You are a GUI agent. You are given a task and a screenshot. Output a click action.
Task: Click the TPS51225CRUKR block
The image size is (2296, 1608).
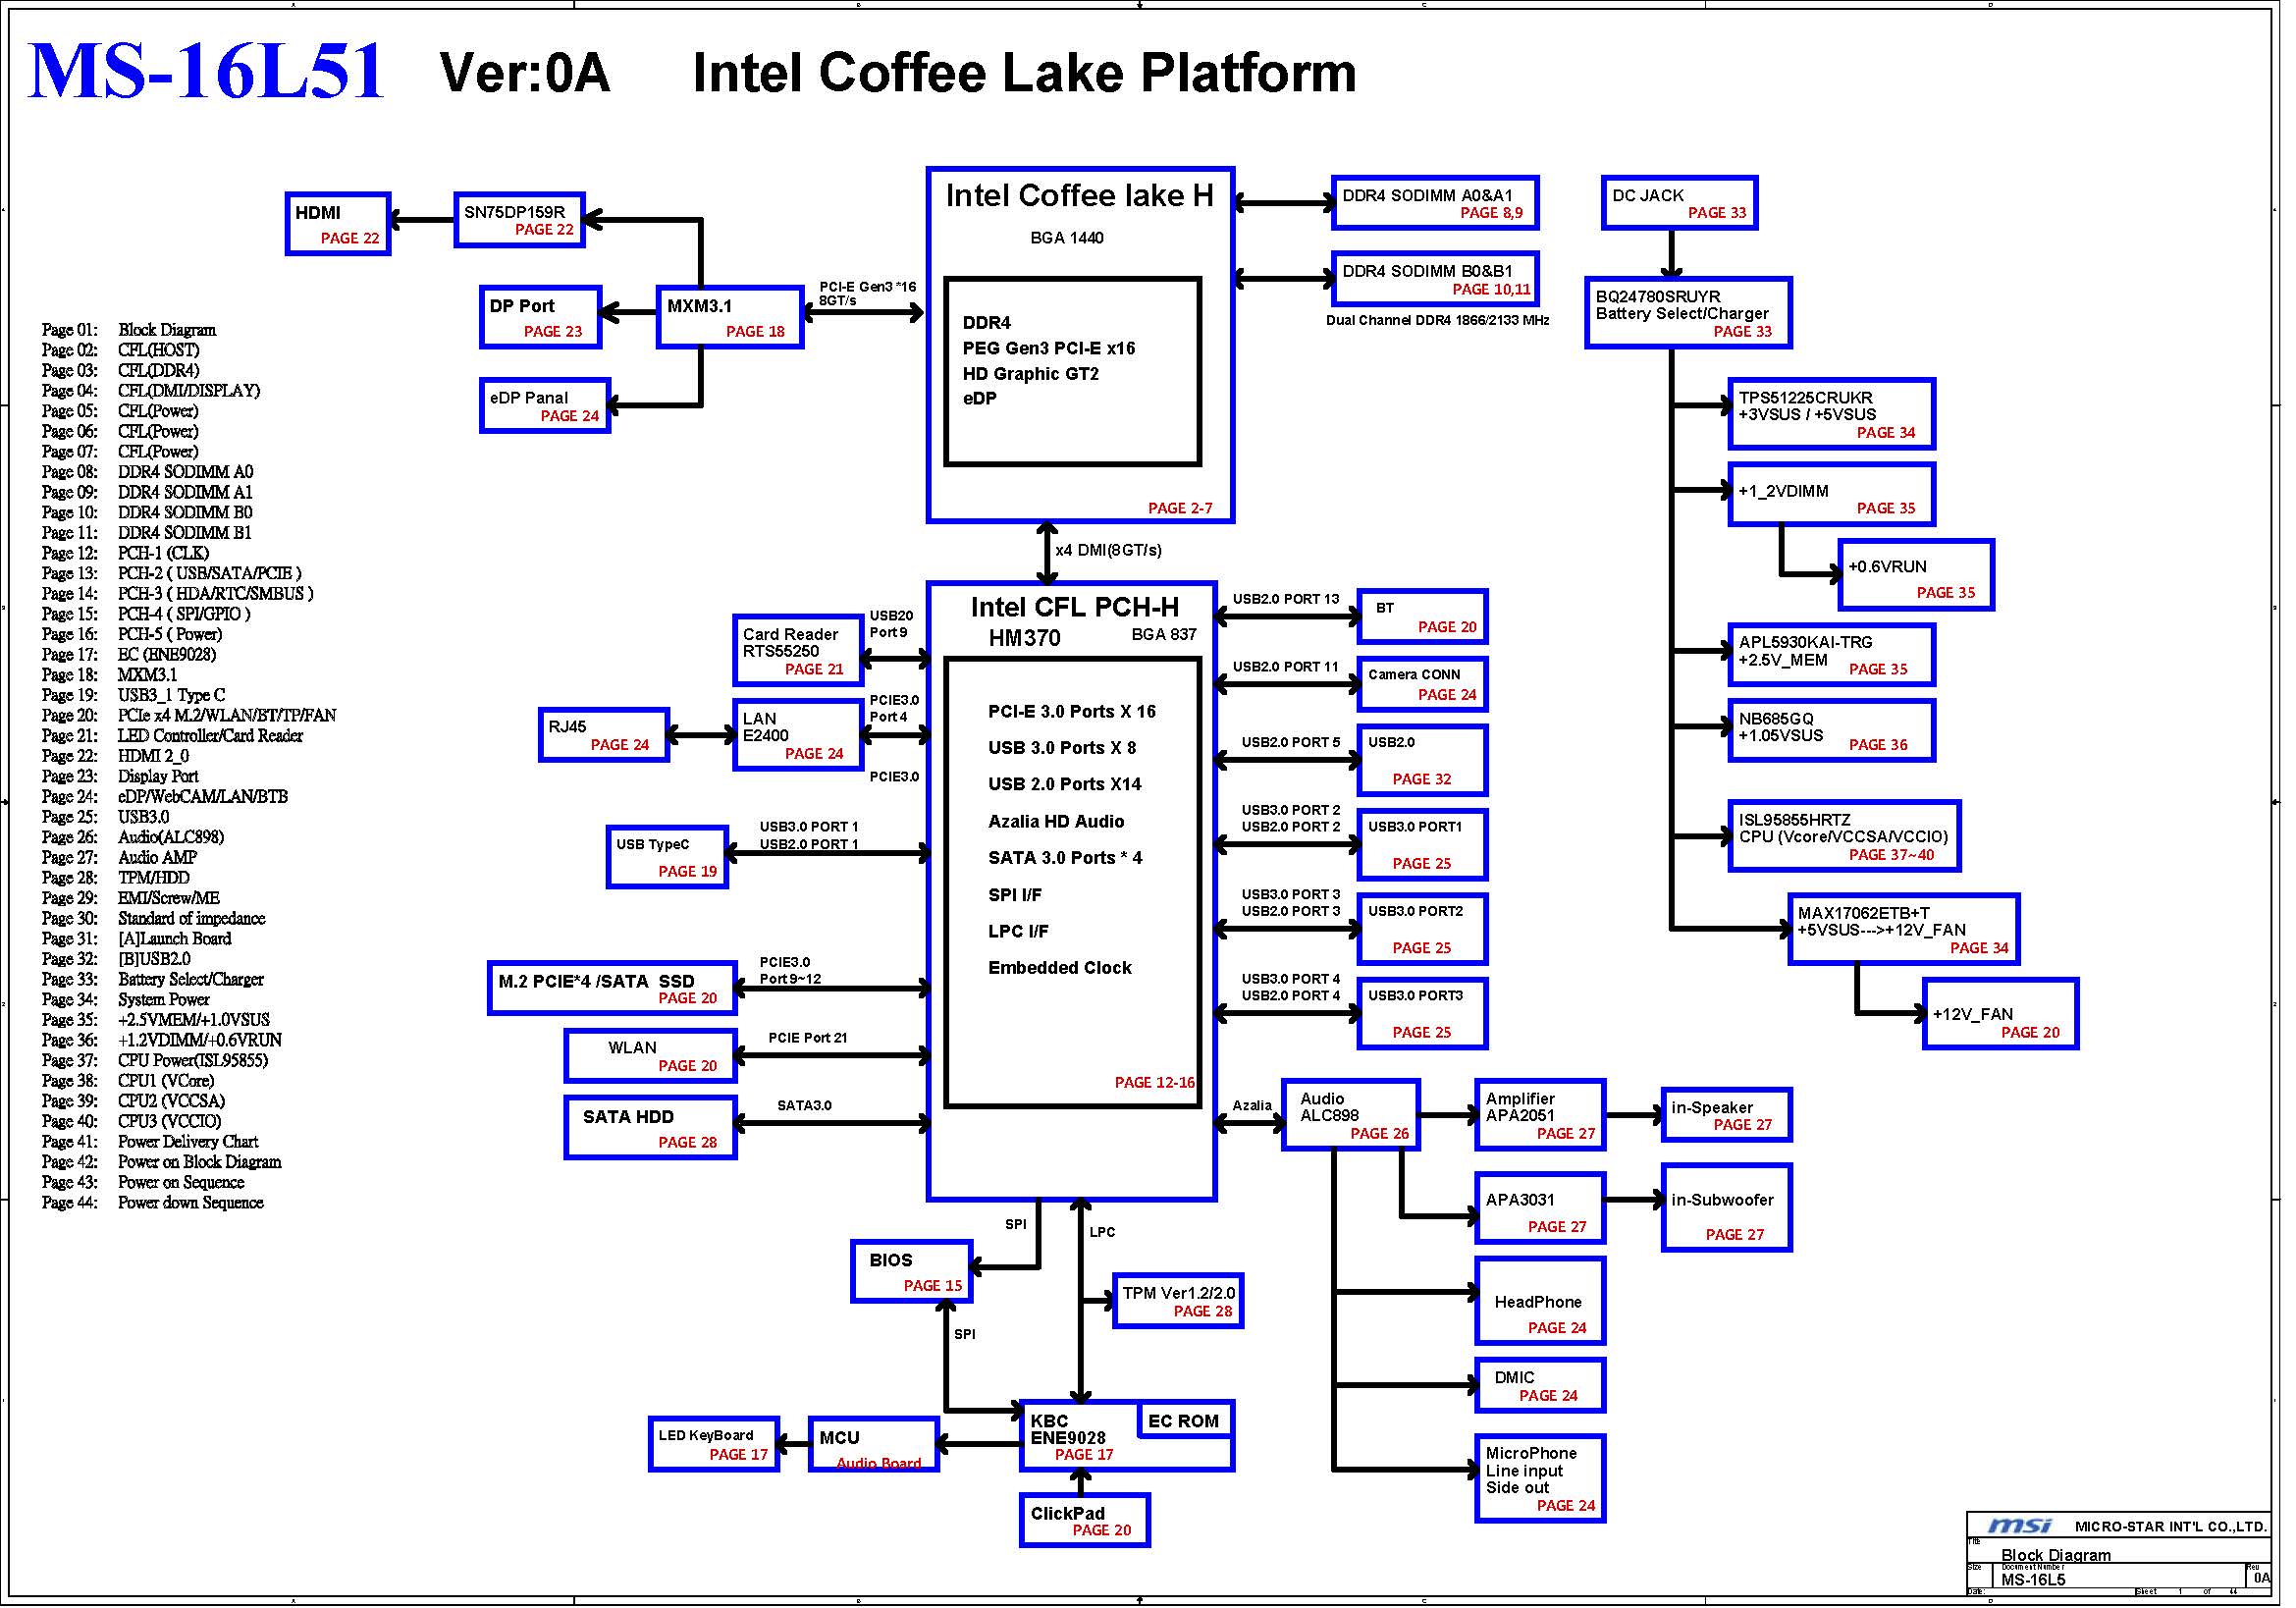pos(1832,414)
